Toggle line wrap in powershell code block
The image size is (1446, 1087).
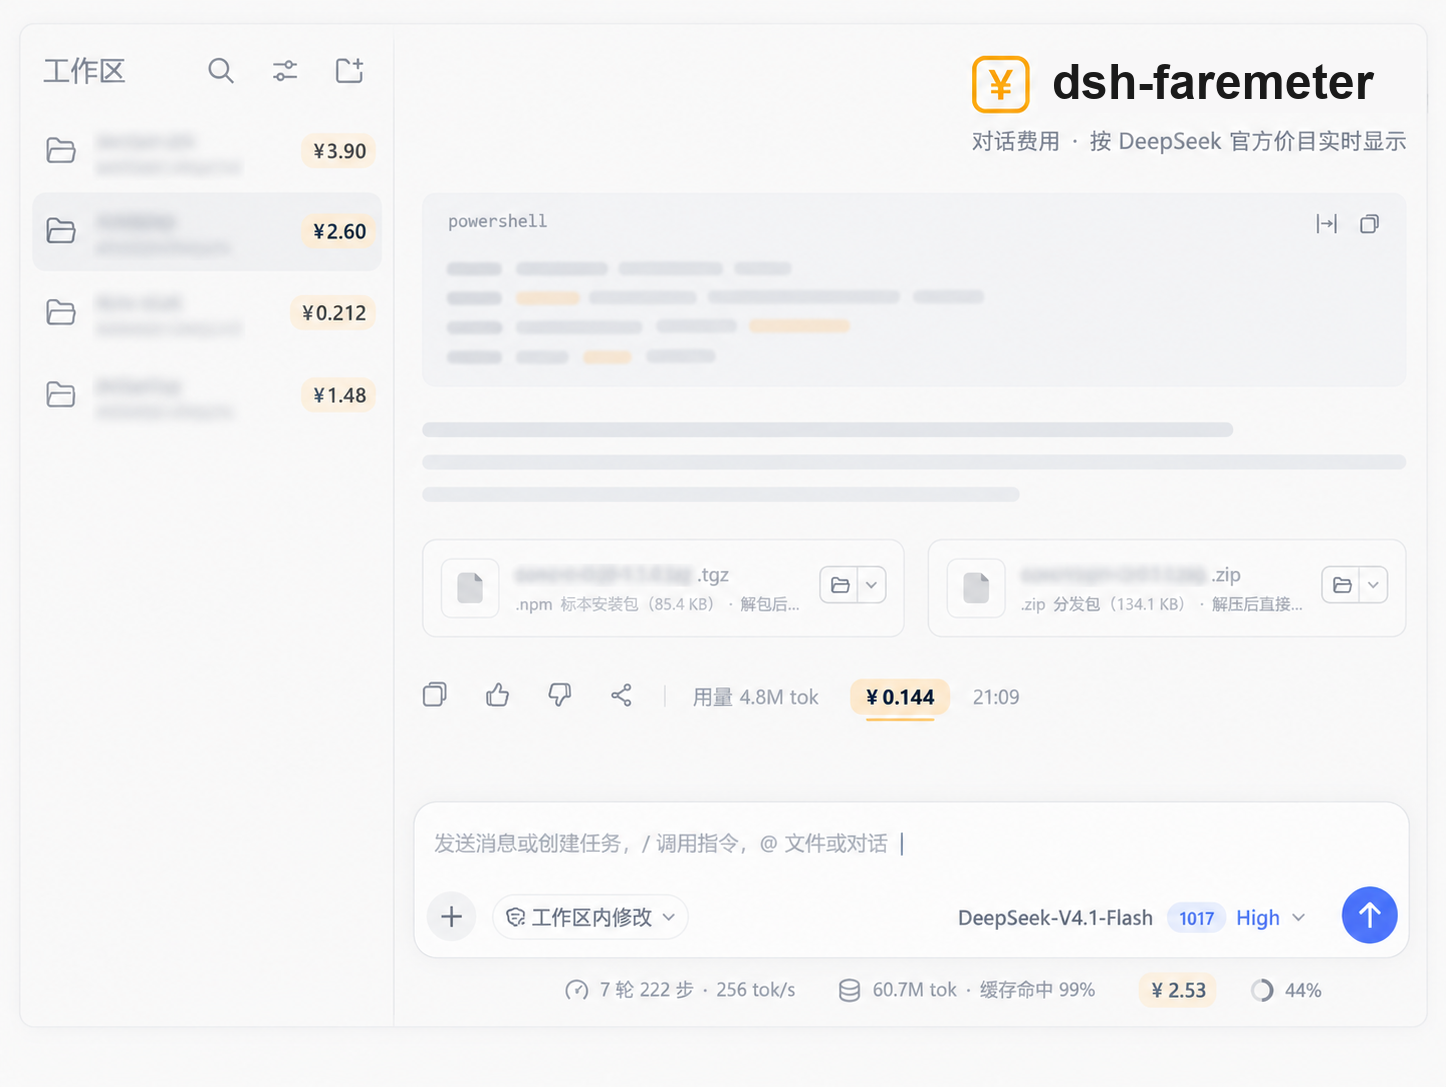tap(1327, 224)
